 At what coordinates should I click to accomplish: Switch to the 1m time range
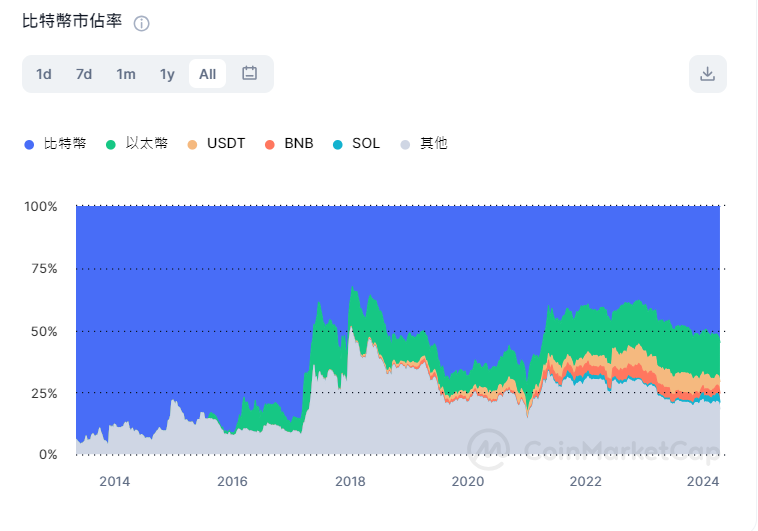[x=126, y=74]
